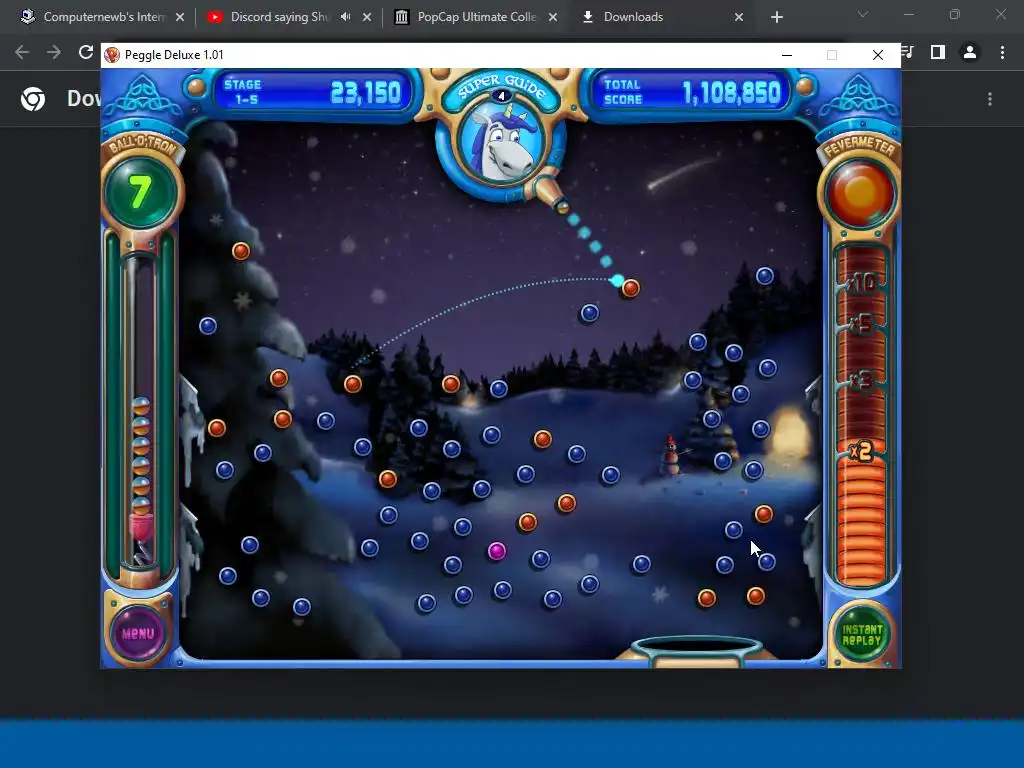
Task: Click the unicorn Super Guide character portrait
Action: pos(502,145)
